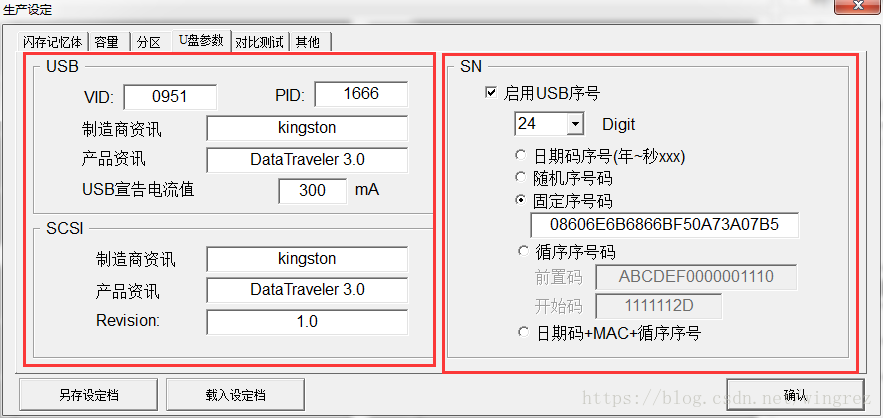Click the 前置码 ABCDEF0000001110 field

tap(696, 277)
